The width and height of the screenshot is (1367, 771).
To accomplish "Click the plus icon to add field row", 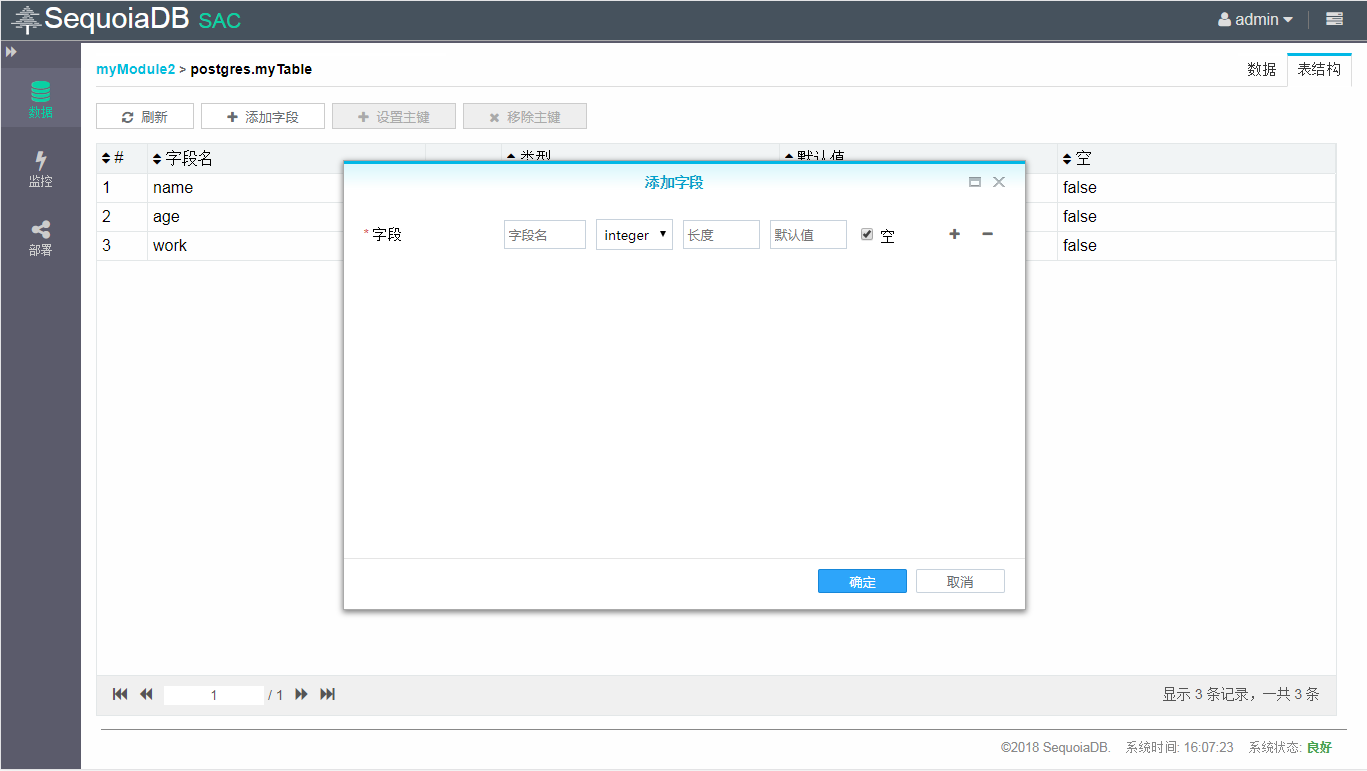I will point(954,234).
